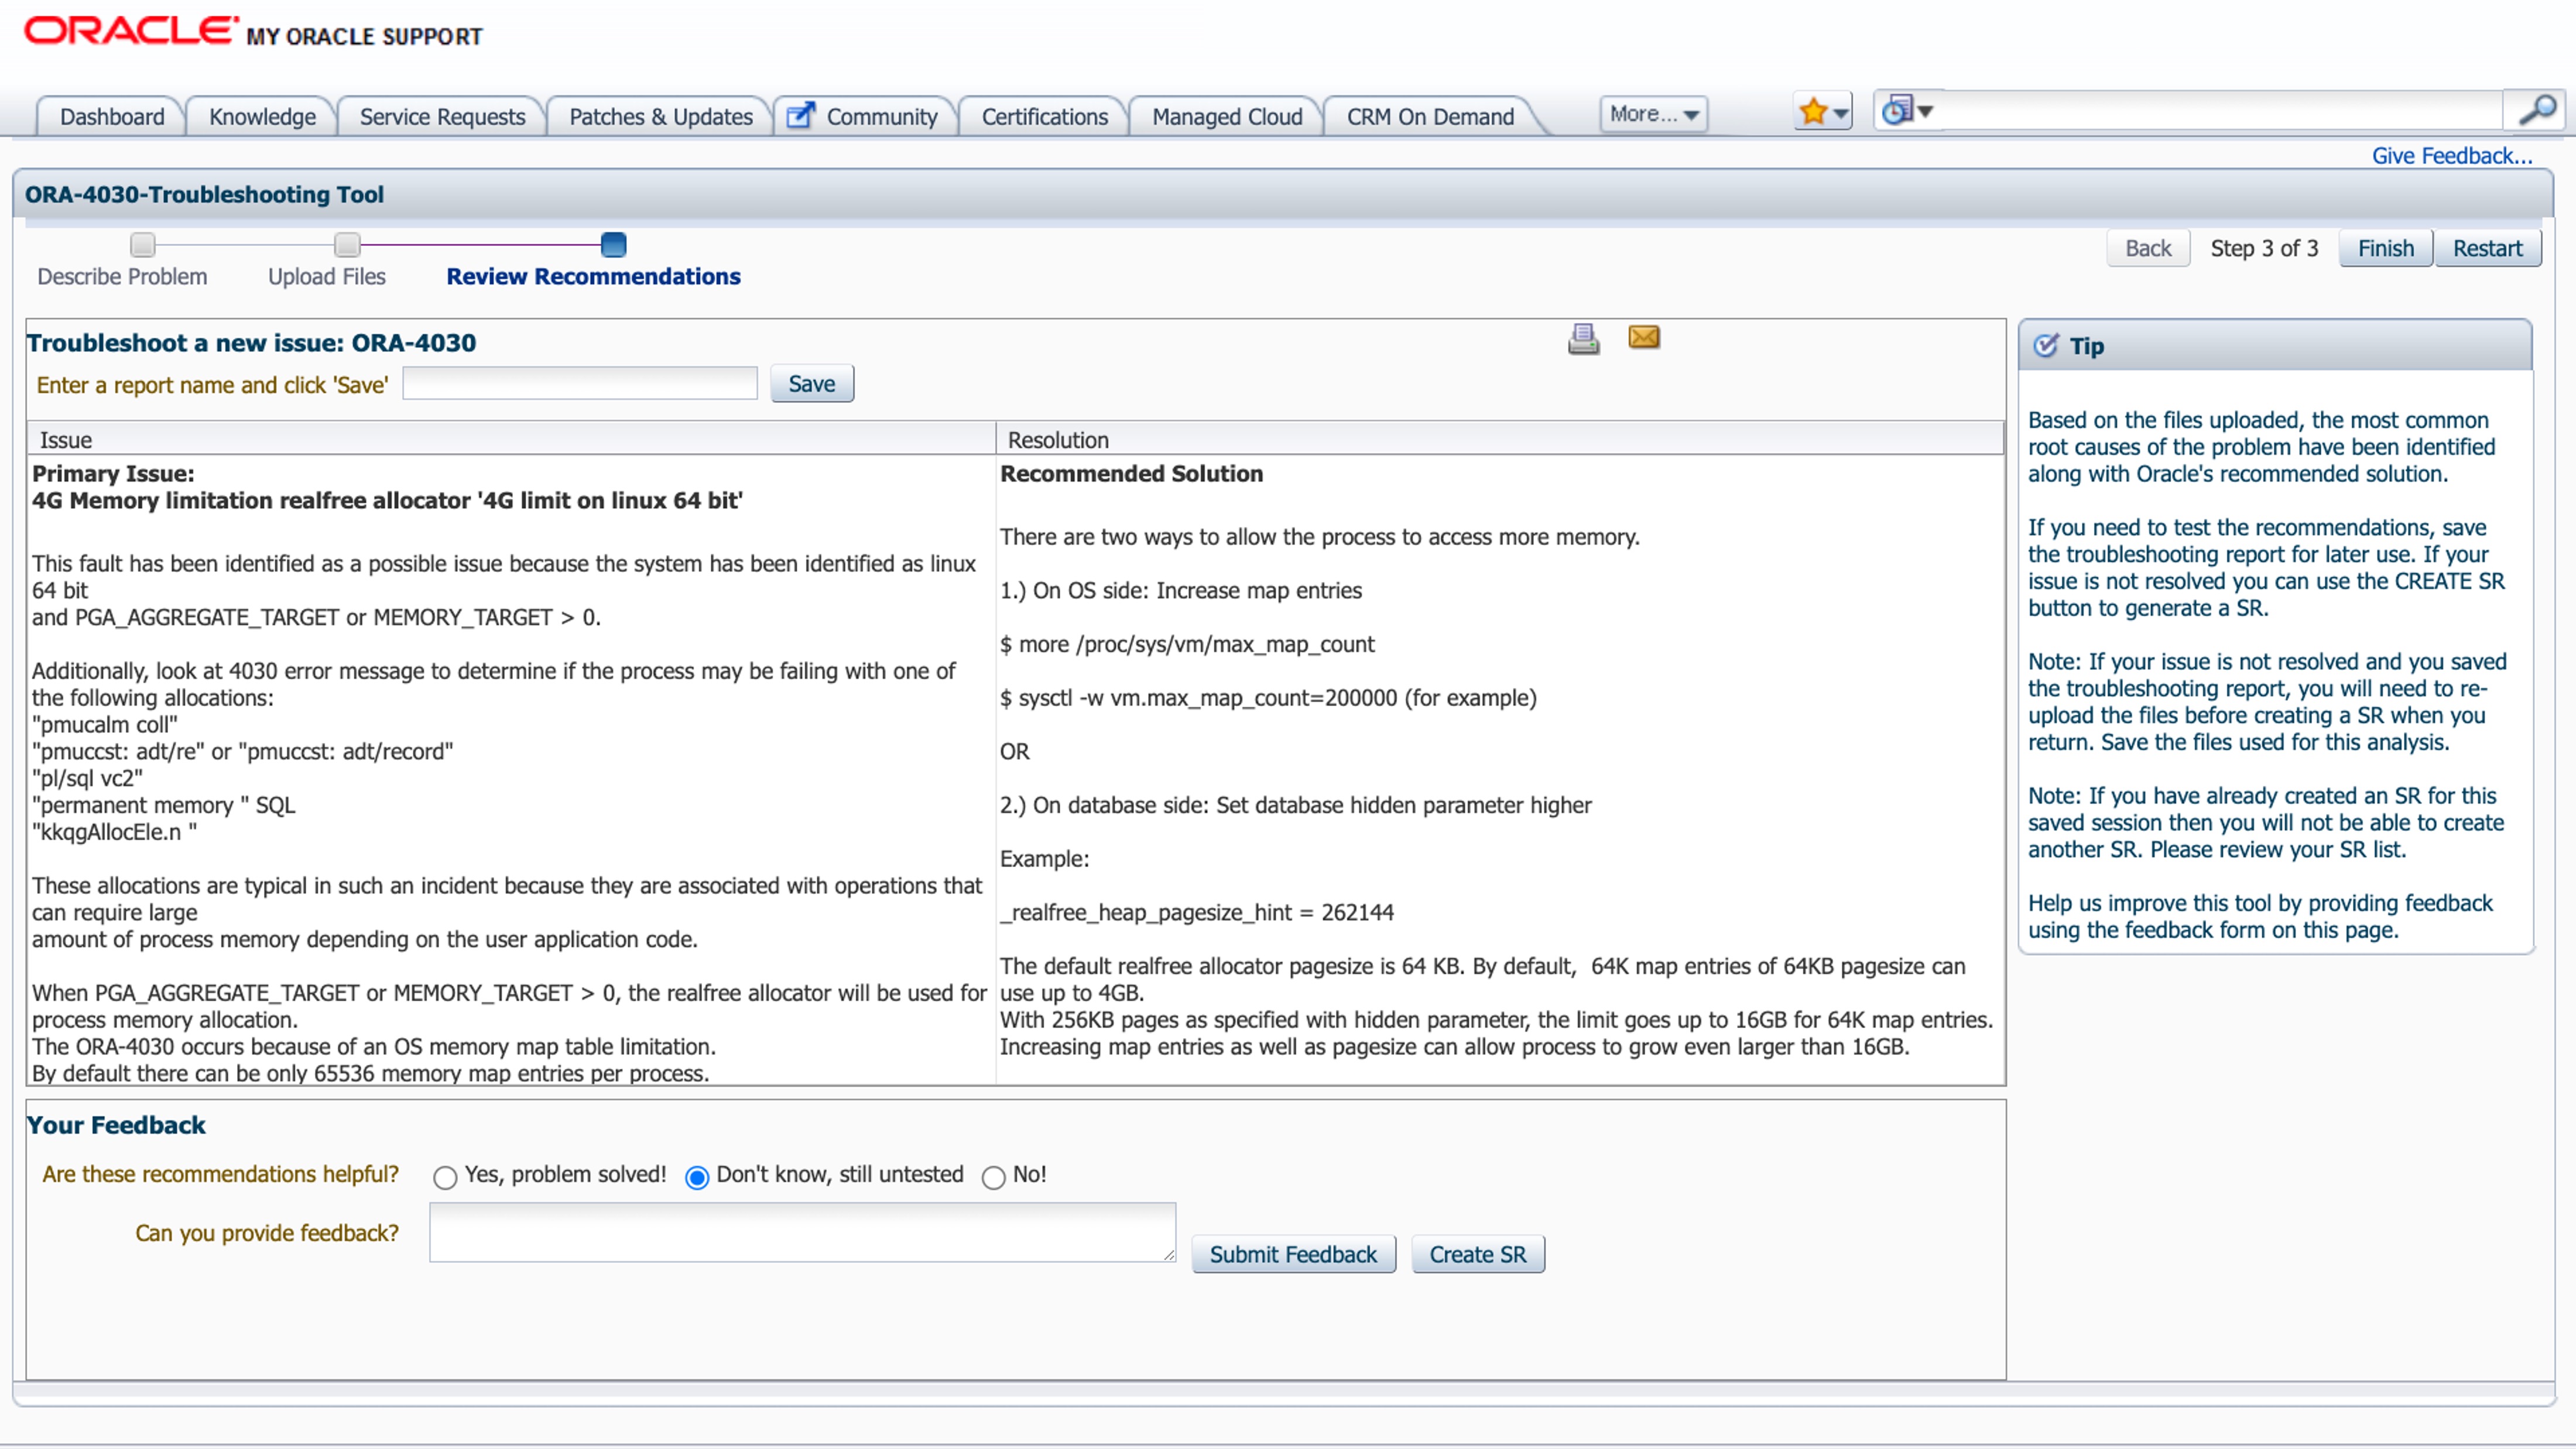Image resolution: width=2576 pixels, height=1449 pixels.
Task: Click the Community external link icon
Action: pyautogui.click(x=800, y=116)
